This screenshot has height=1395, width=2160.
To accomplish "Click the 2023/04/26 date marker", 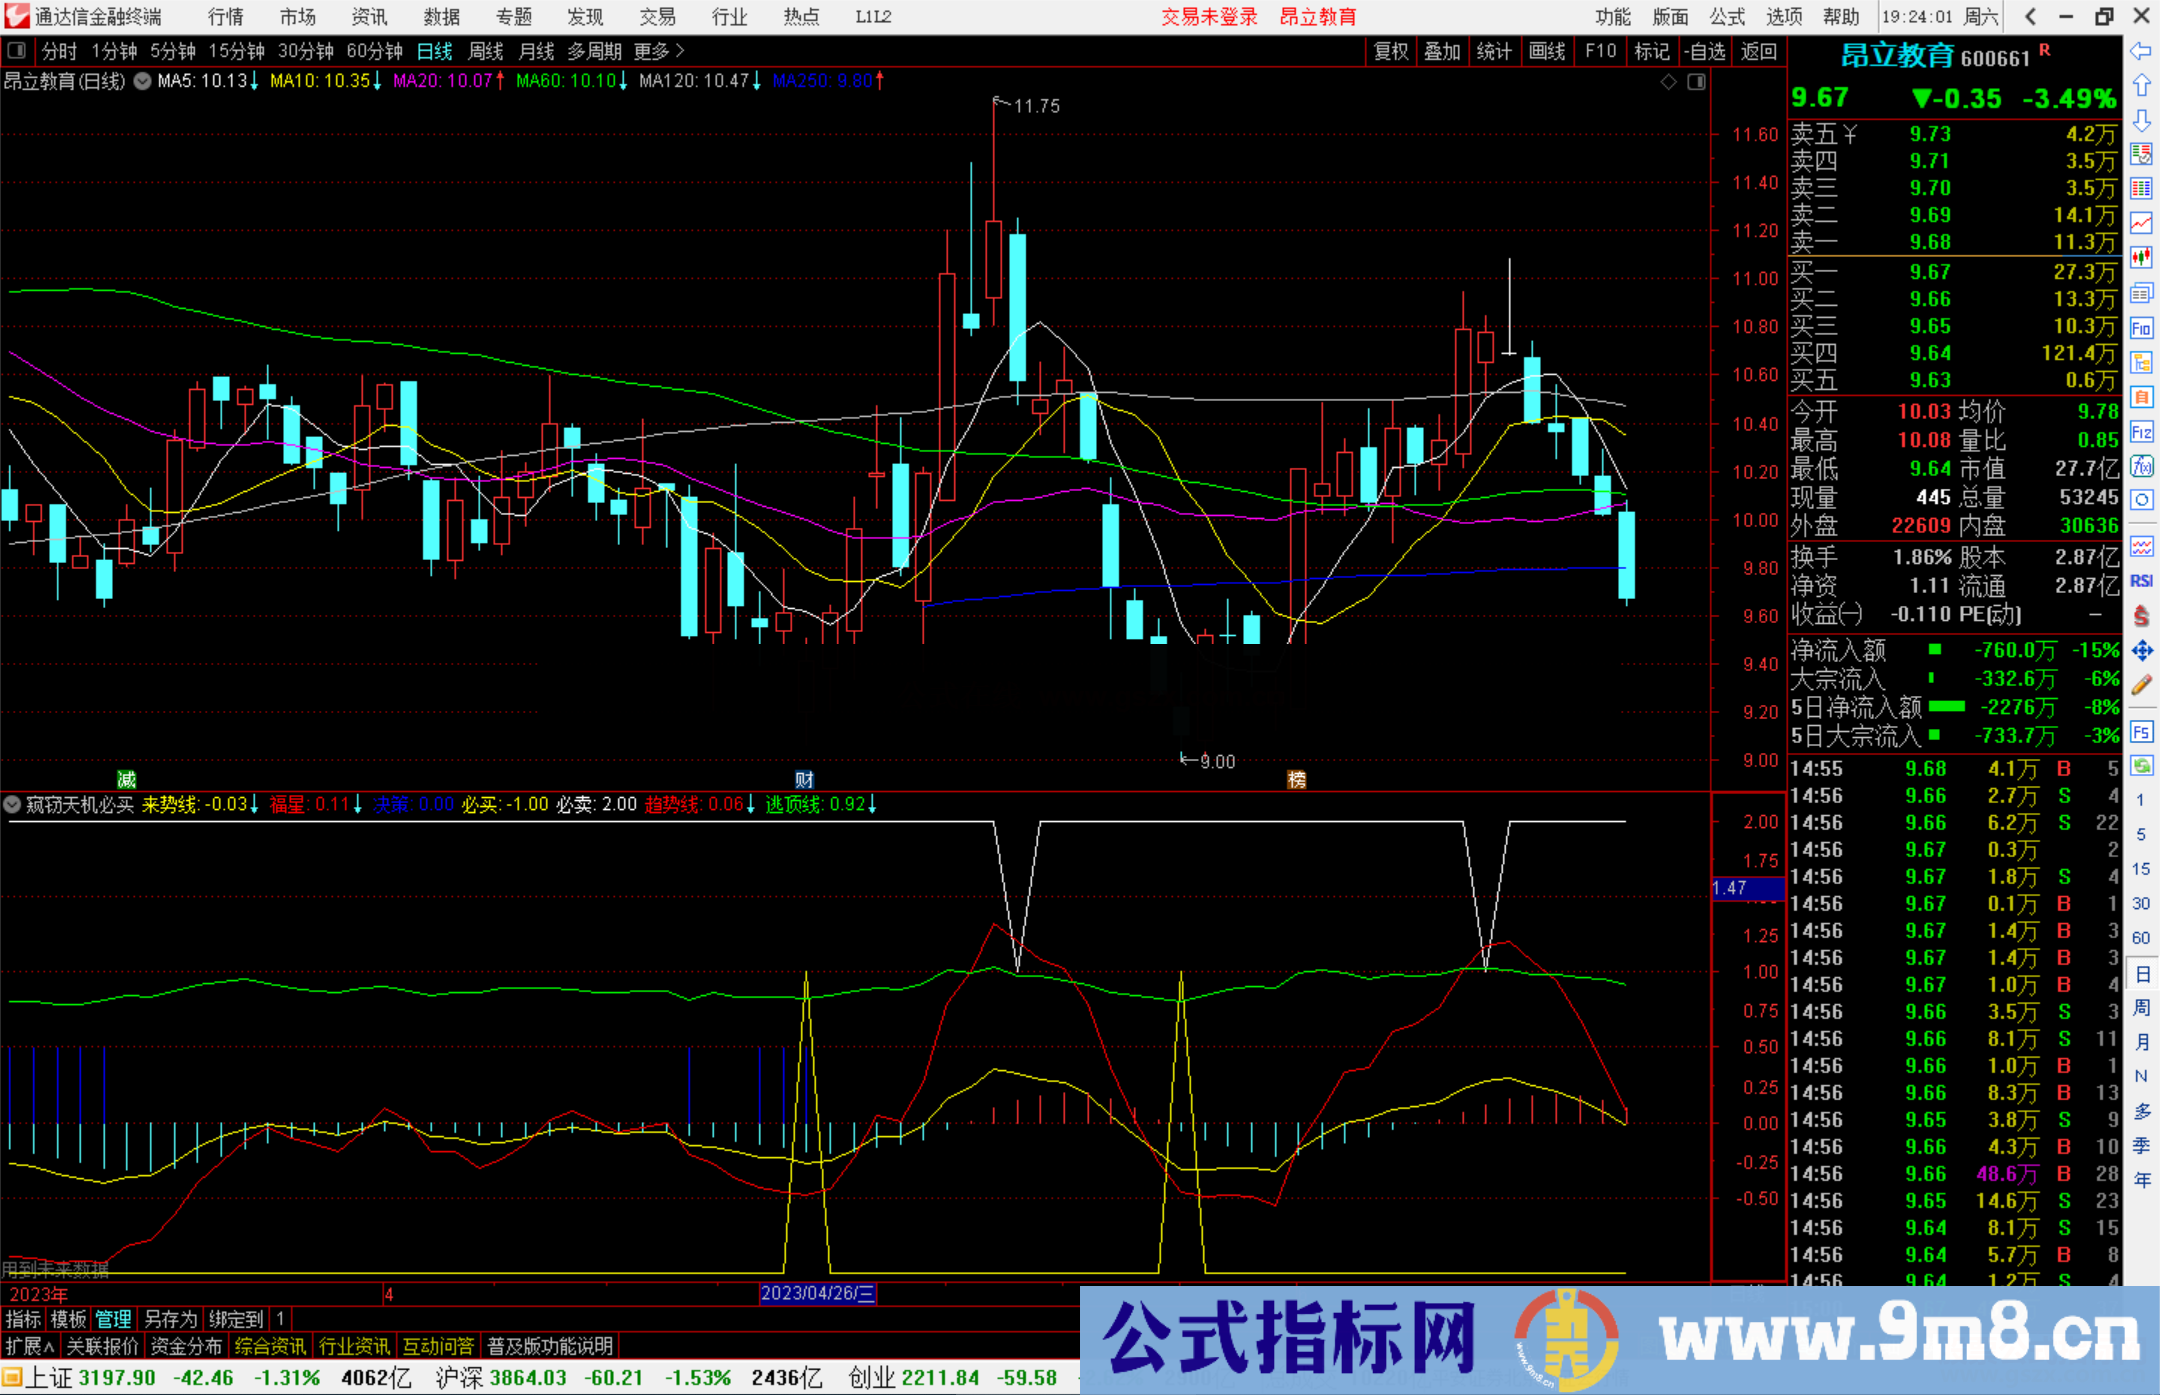I will tap(819, 1294).
